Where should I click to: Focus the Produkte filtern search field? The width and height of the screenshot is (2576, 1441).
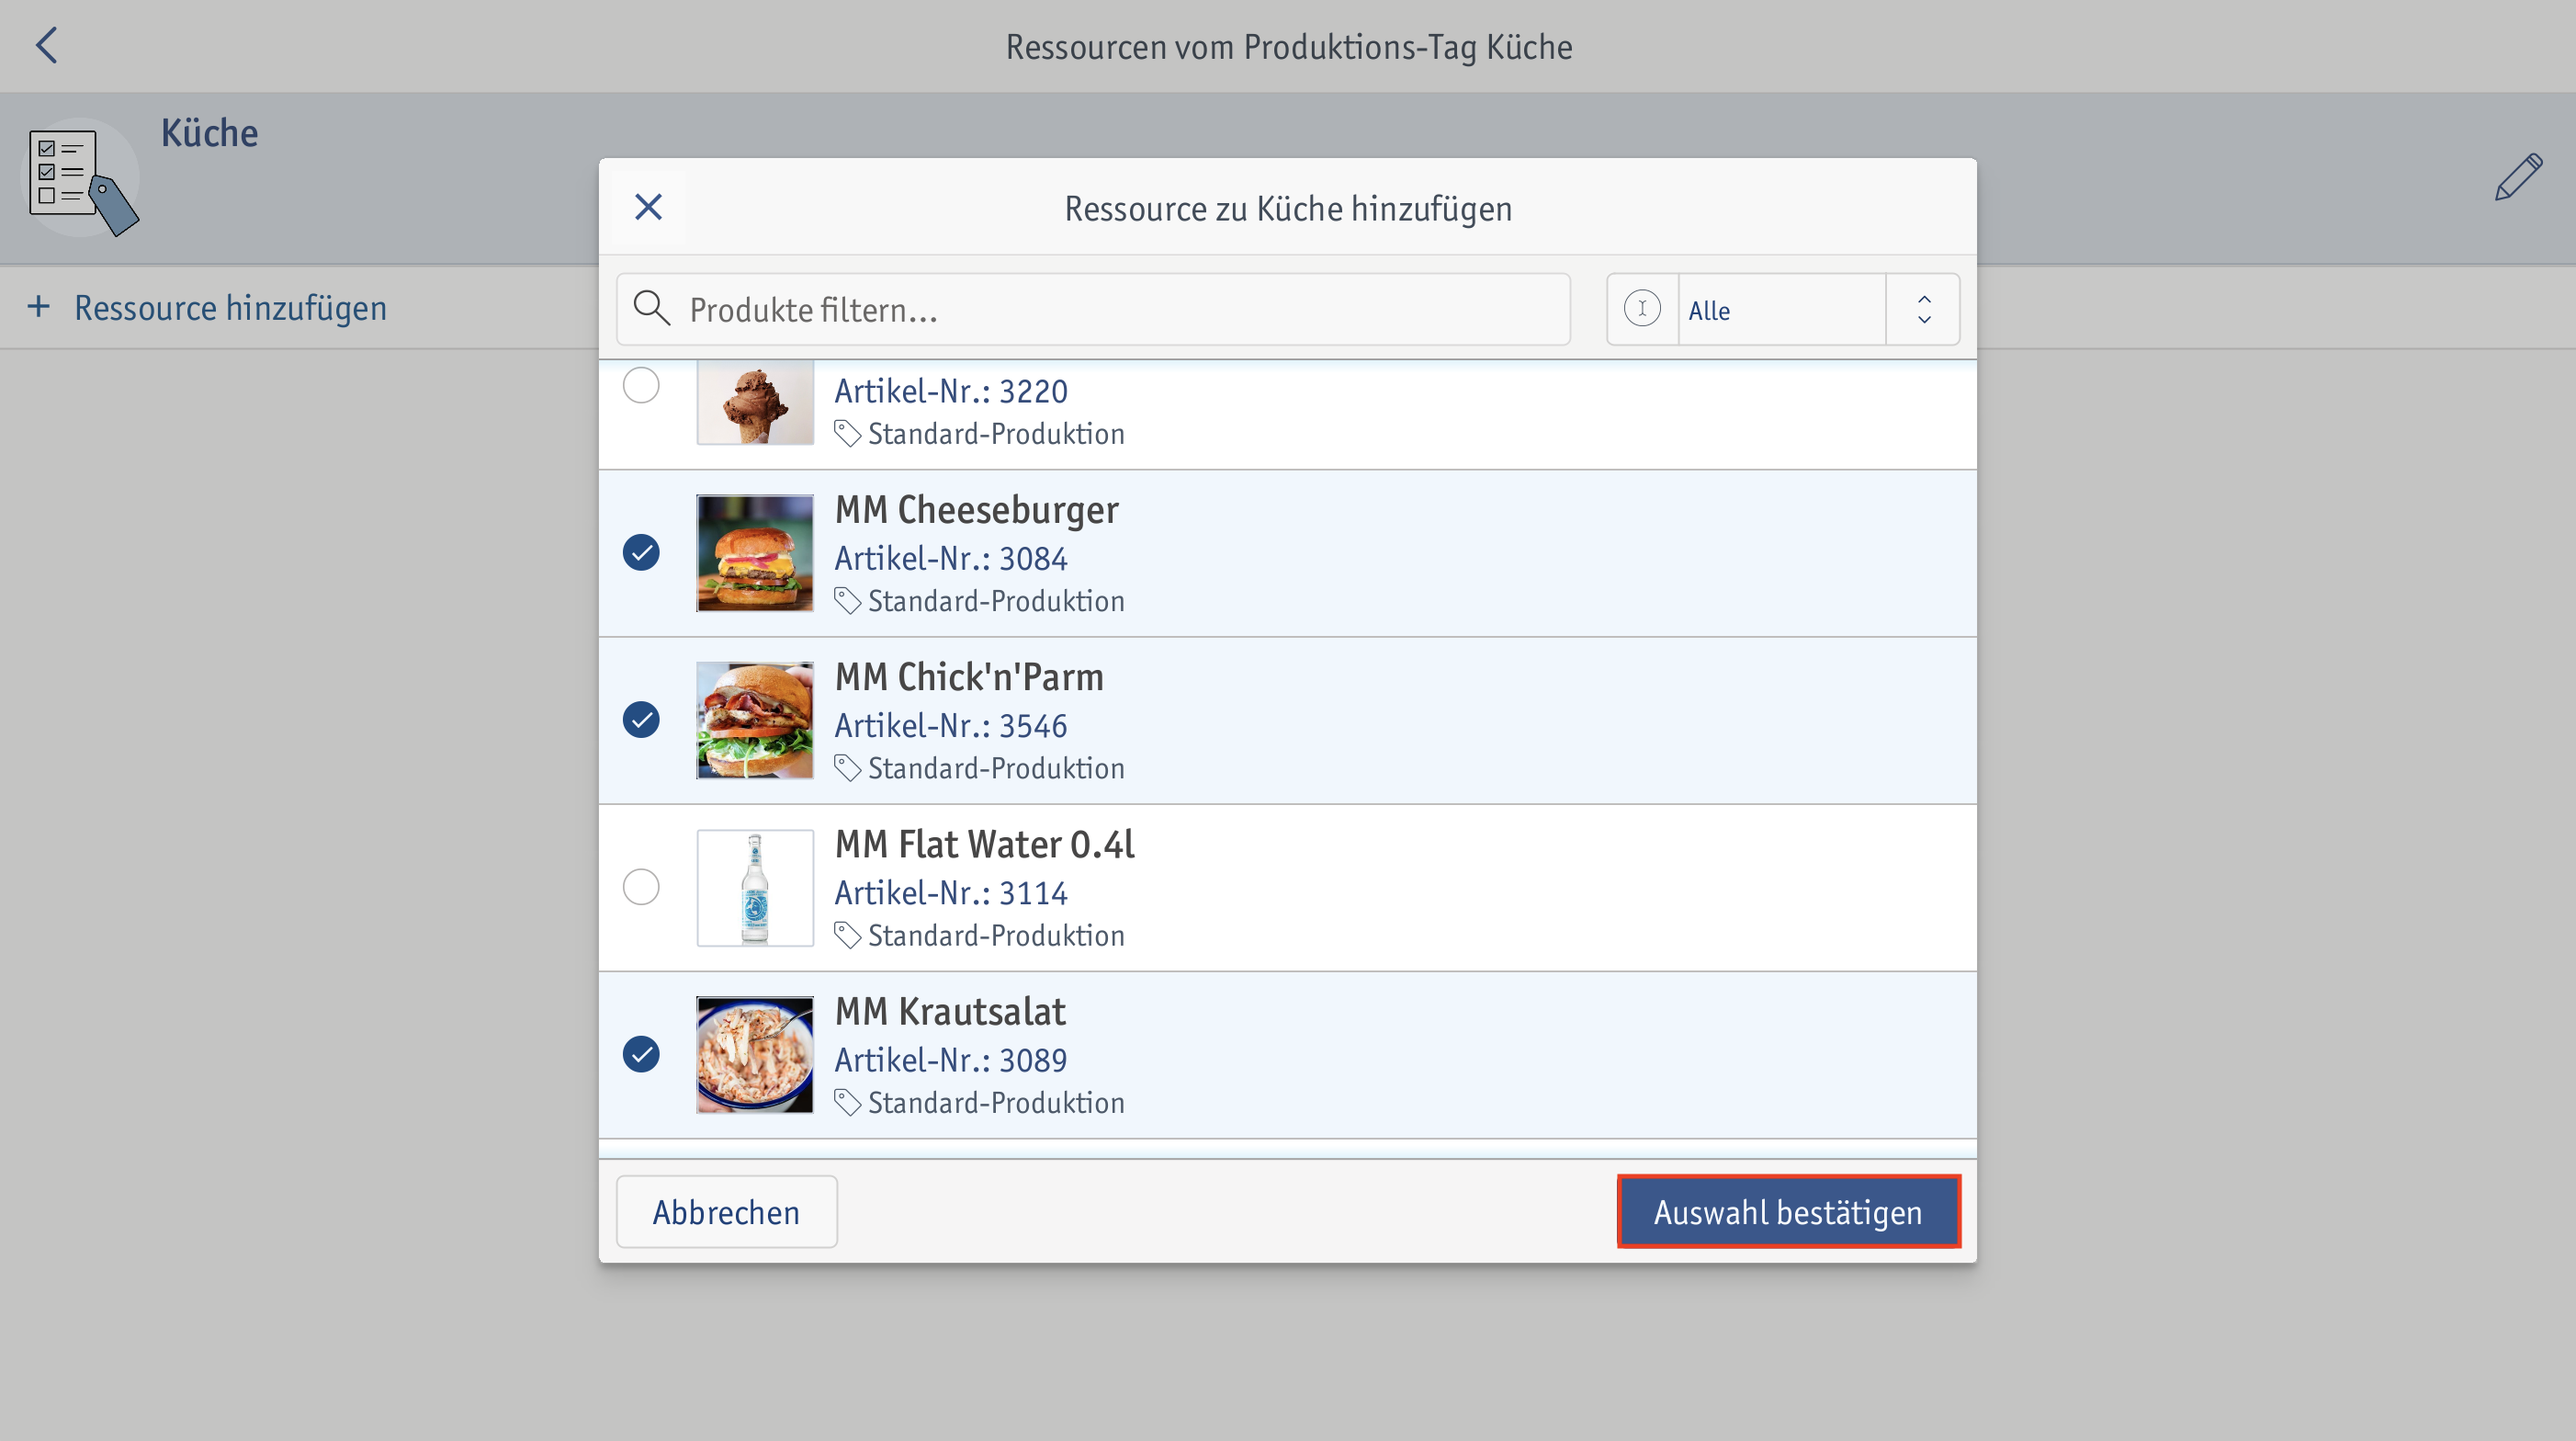click(x=1093, y=309)
